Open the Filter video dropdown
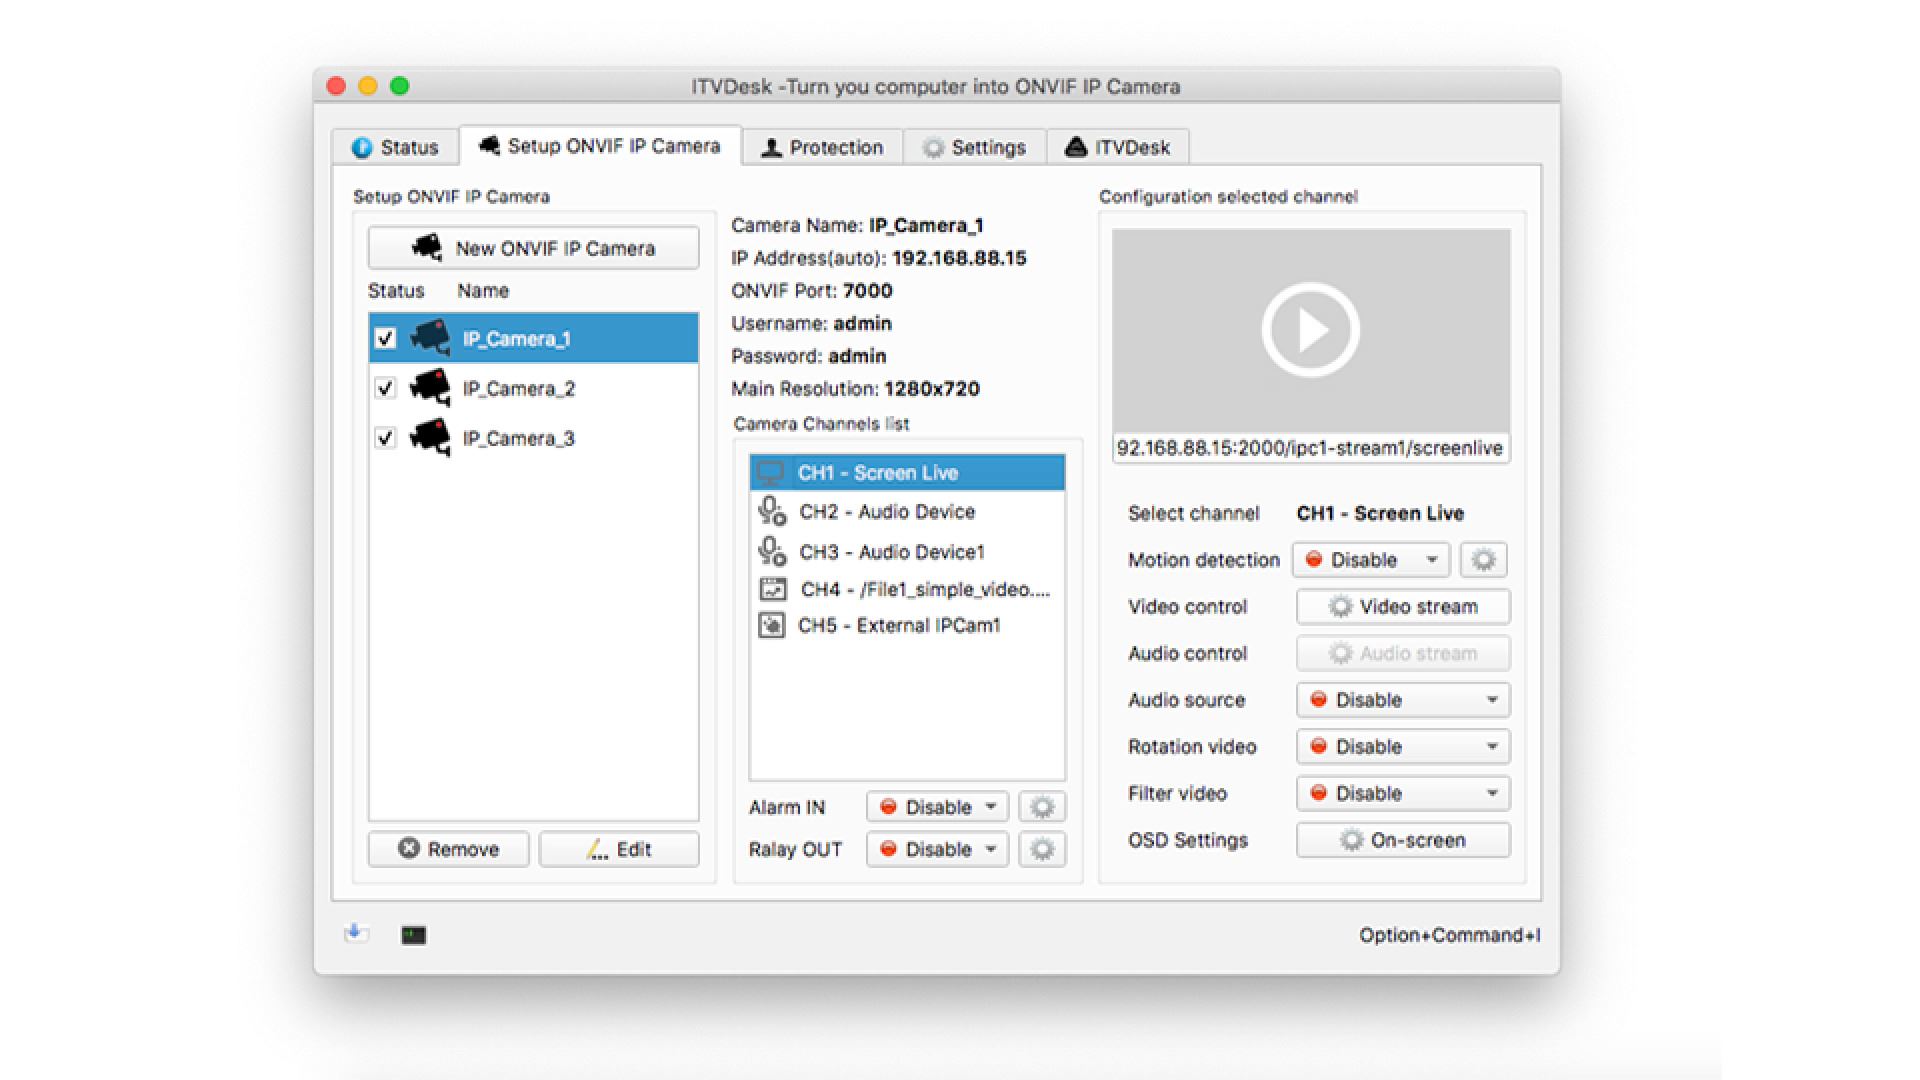Screen dimensions: 1920x1080 (1403, 793)
